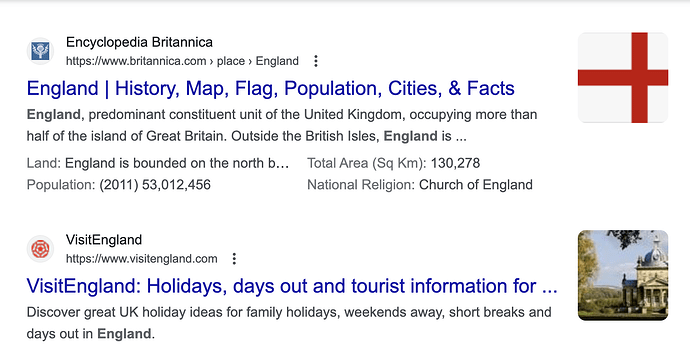
Task: Open the three-dot menu beside britannica.com URL
Action: [316, 61]
